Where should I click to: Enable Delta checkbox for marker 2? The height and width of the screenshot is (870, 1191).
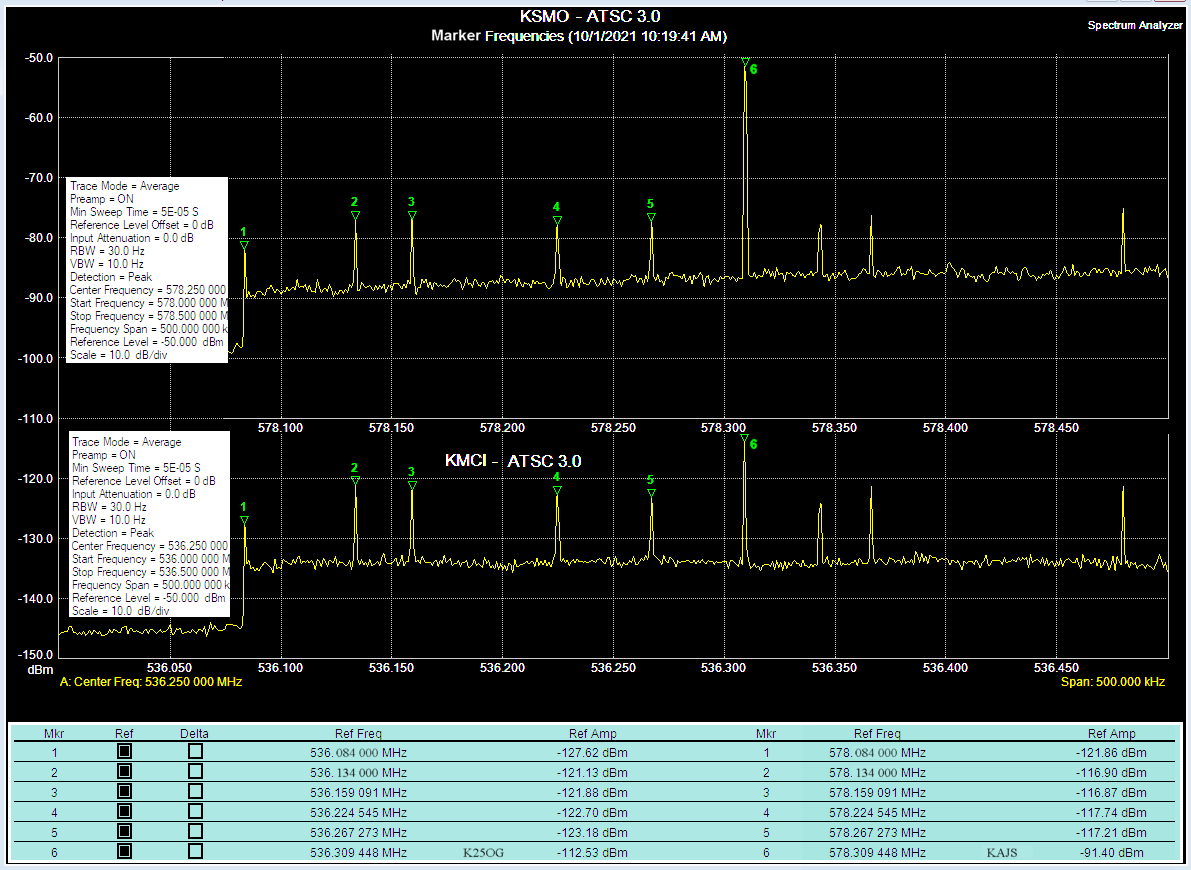pyautogui.click(x=195, y=771)
